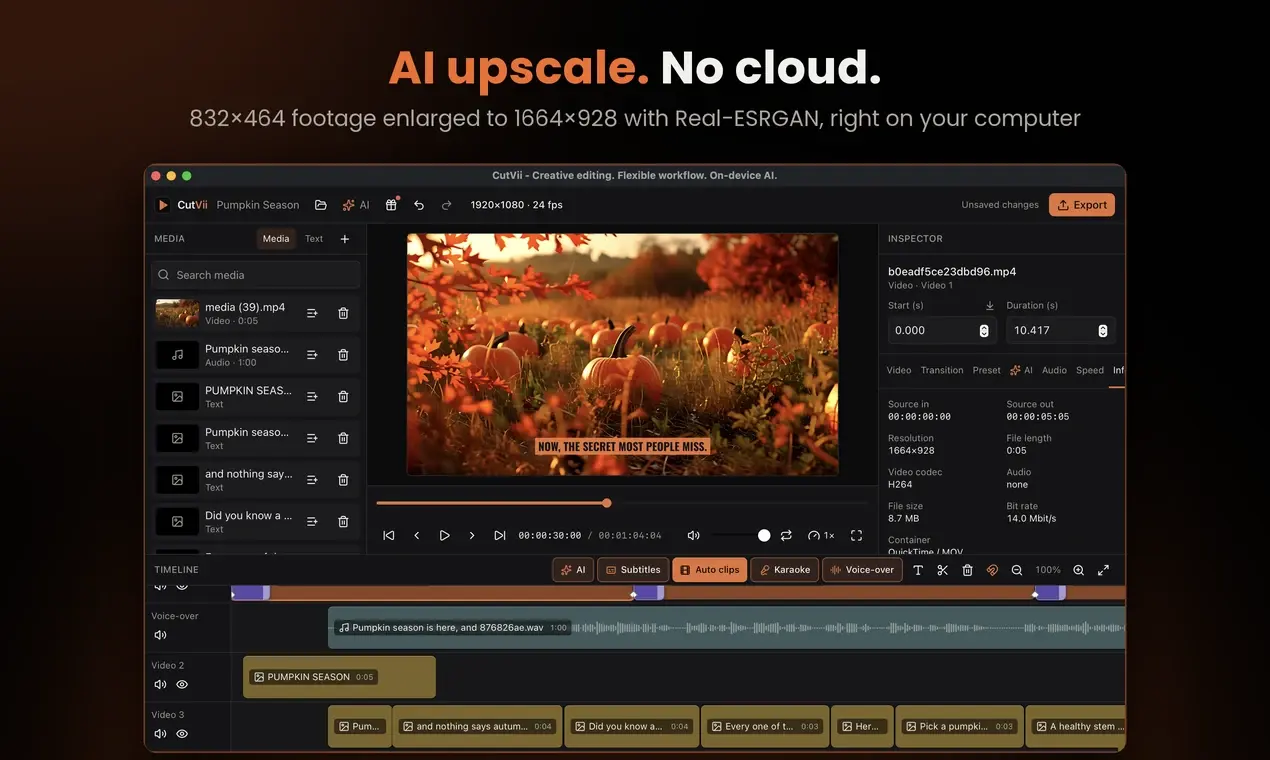Click the Start (s) stepper arrows

[x=984, y=330]
